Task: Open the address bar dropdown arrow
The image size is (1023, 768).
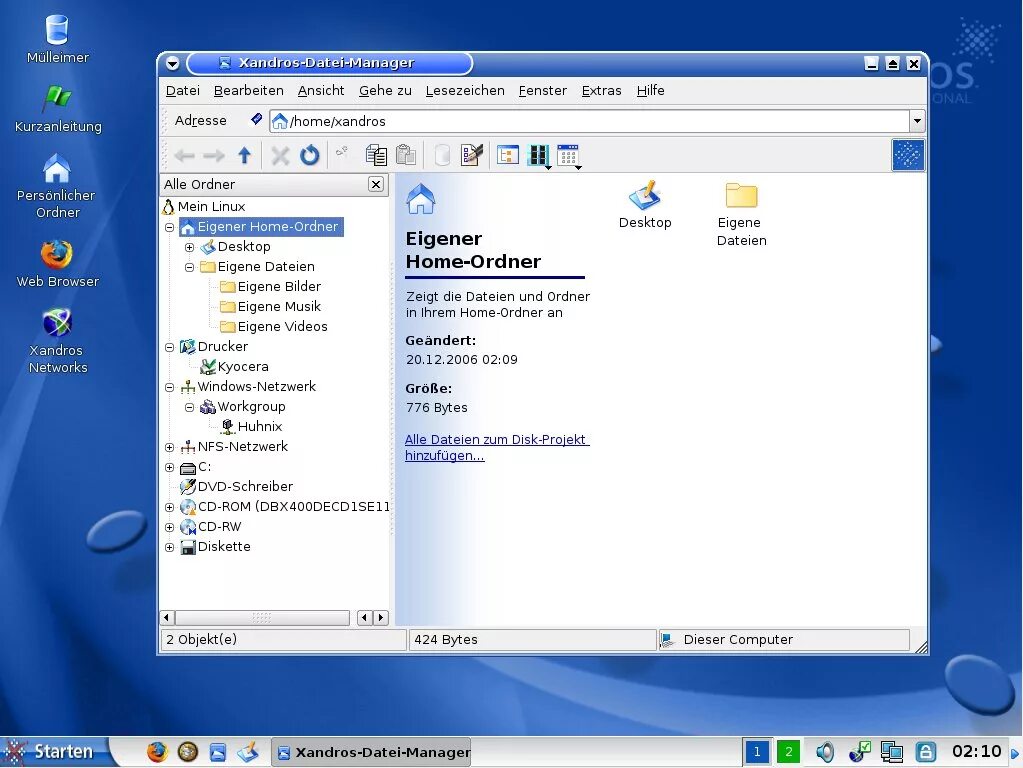Action: pos(917,121)
